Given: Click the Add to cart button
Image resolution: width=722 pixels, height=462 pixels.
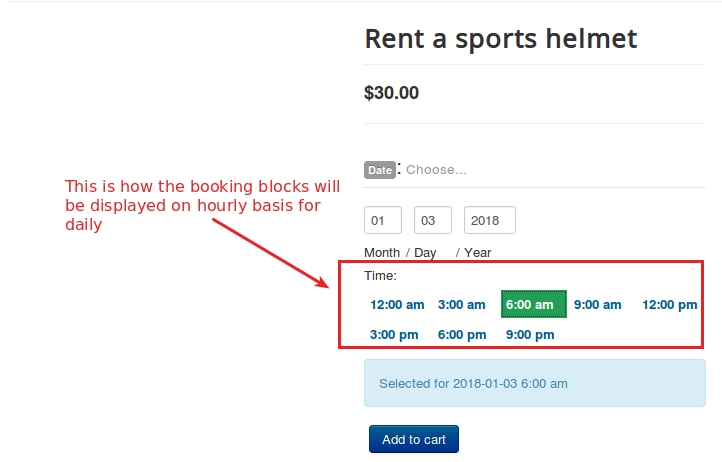Looking at the screenshot, I should (x=413, y=439).
